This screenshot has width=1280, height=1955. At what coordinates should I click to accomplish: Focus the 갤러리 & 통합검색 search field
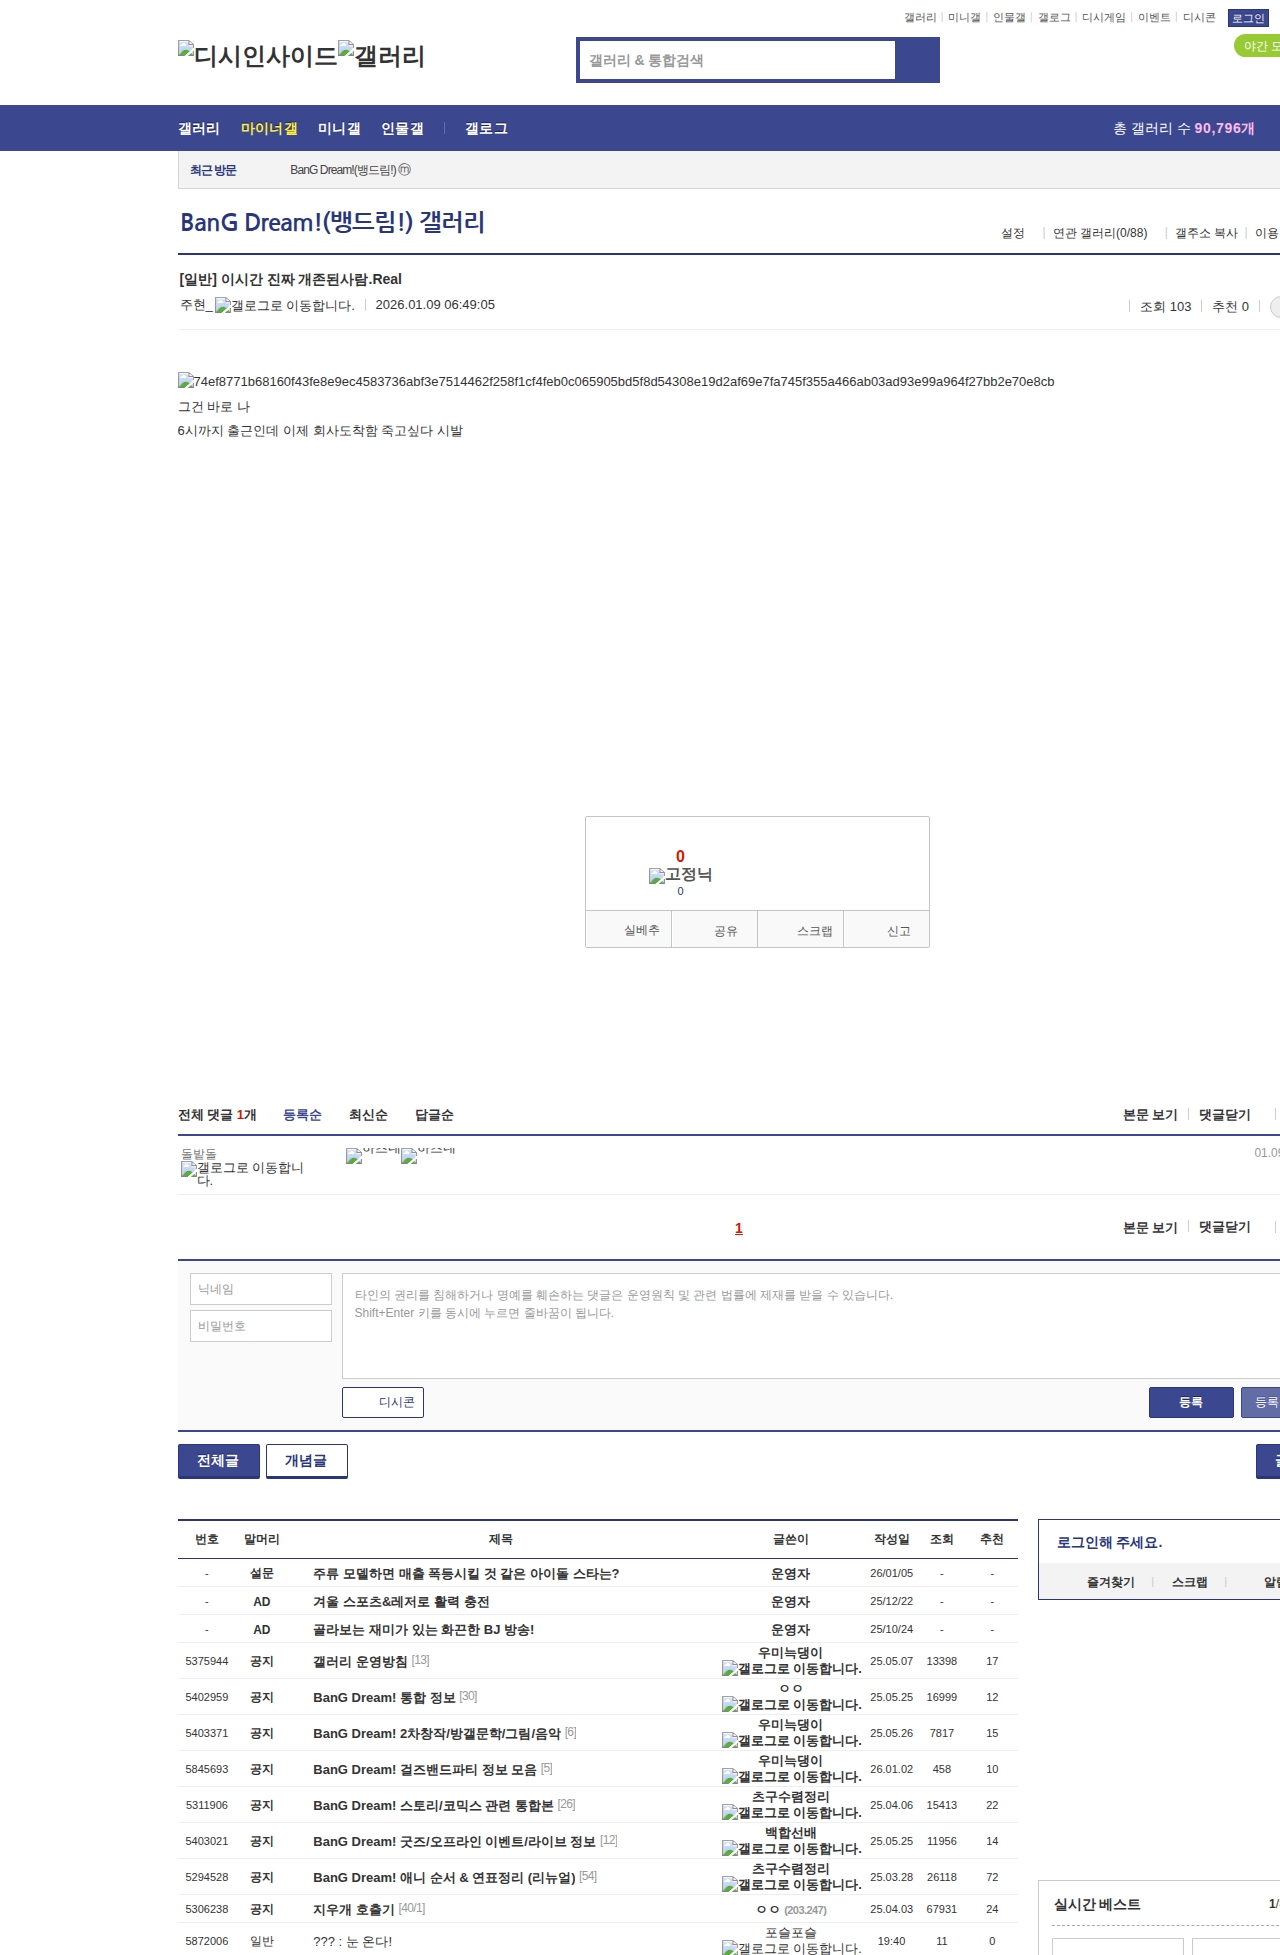coord(737,60)
